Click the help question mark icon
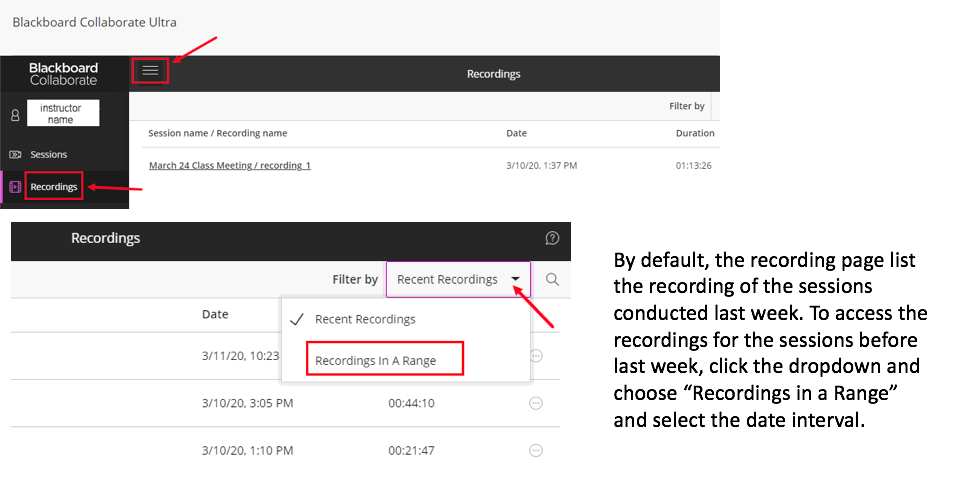The height and width of the screenshot is (484, 959). pyautogui.click(x=552, y=238)
